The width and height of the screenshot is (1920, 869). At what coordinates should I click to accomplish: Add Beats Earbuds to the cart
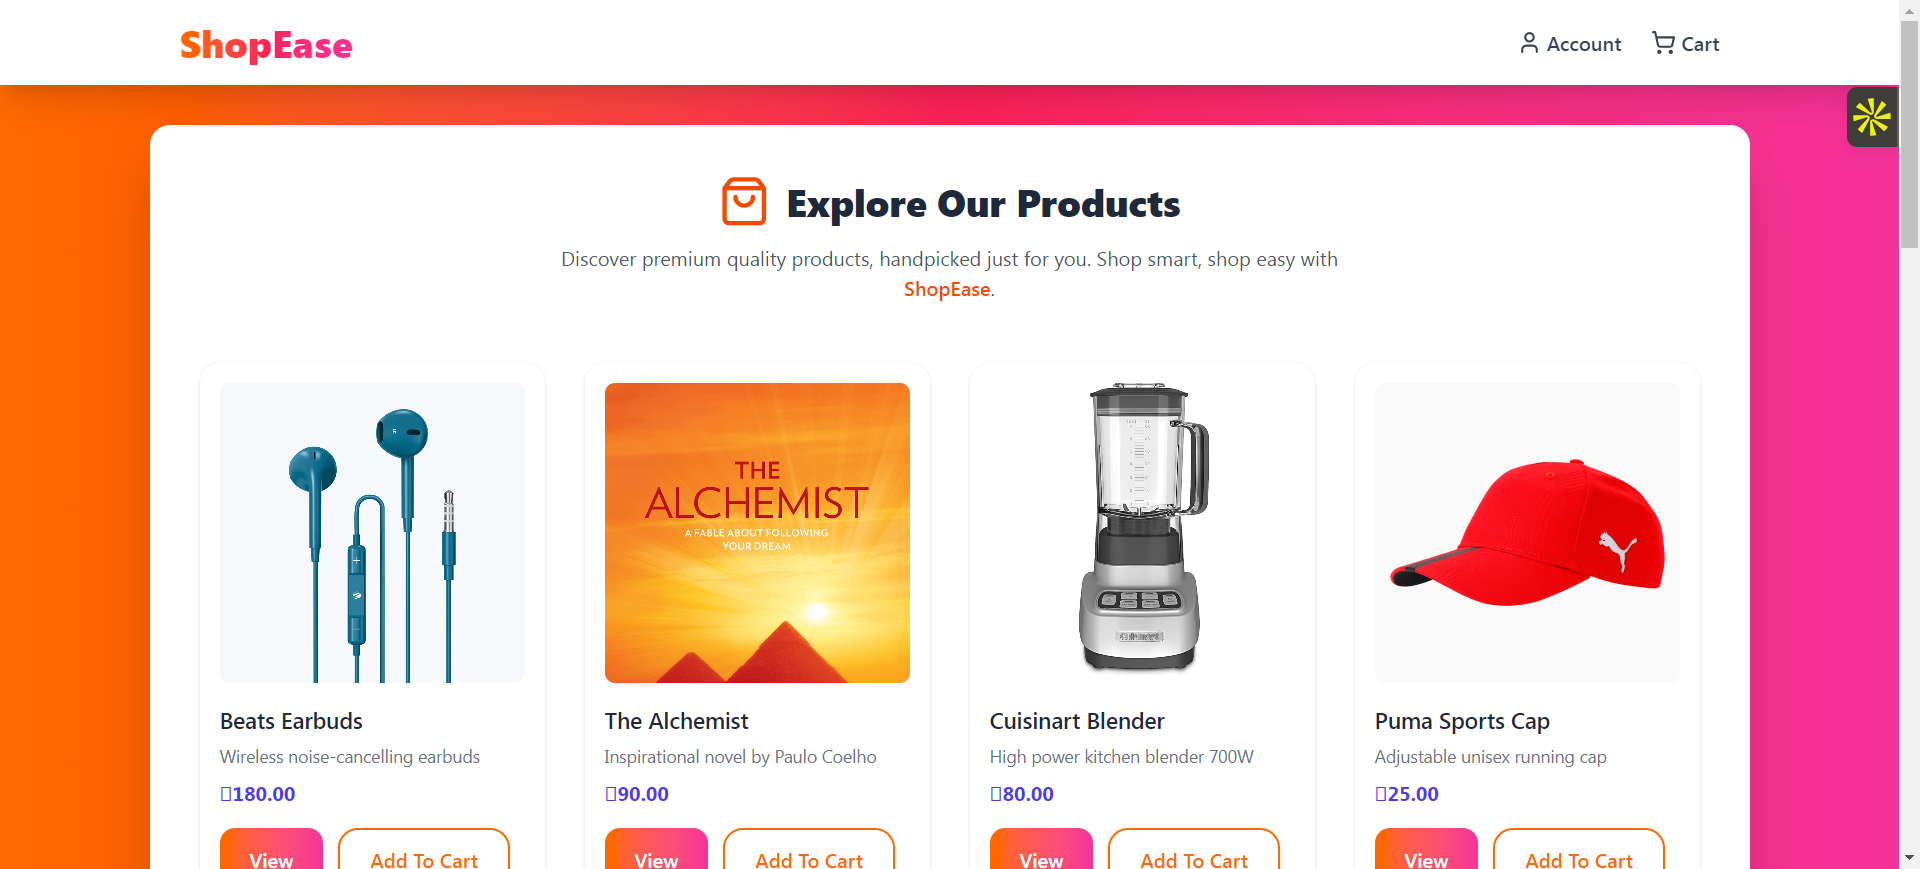point(423,860)
